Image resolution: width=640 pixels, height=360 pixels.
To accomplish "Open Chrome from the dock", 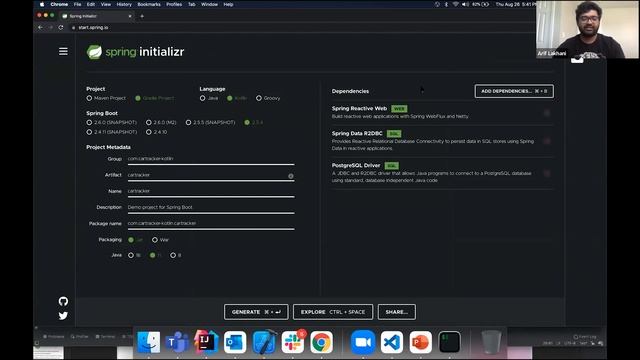I will click(322, 342).
